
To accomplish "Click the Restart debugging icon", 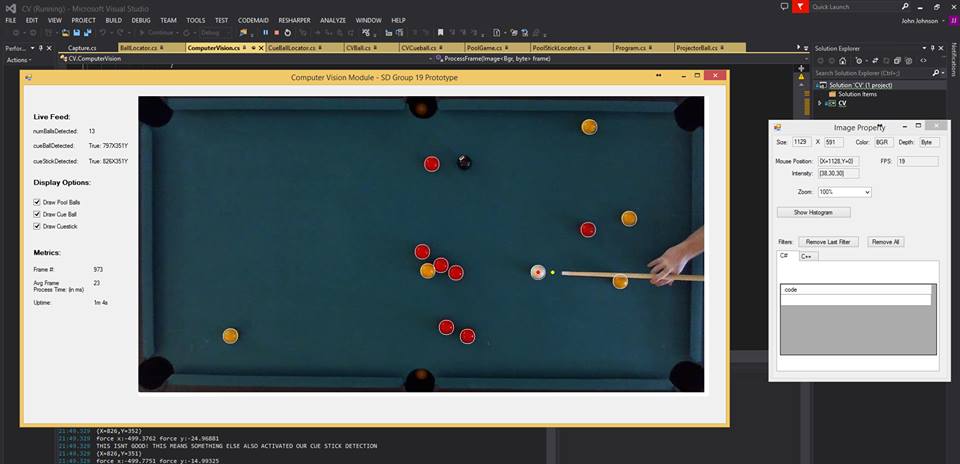I will click(x=287, y=33).
